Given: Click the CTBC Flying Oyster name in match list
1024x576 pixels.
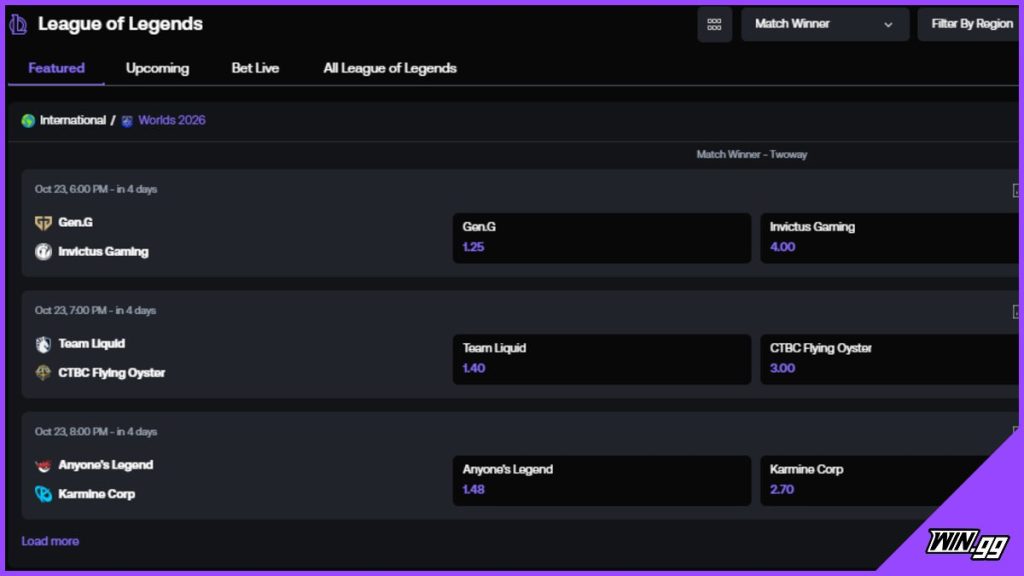Looking at the screenshot, I should click(112, 373).
